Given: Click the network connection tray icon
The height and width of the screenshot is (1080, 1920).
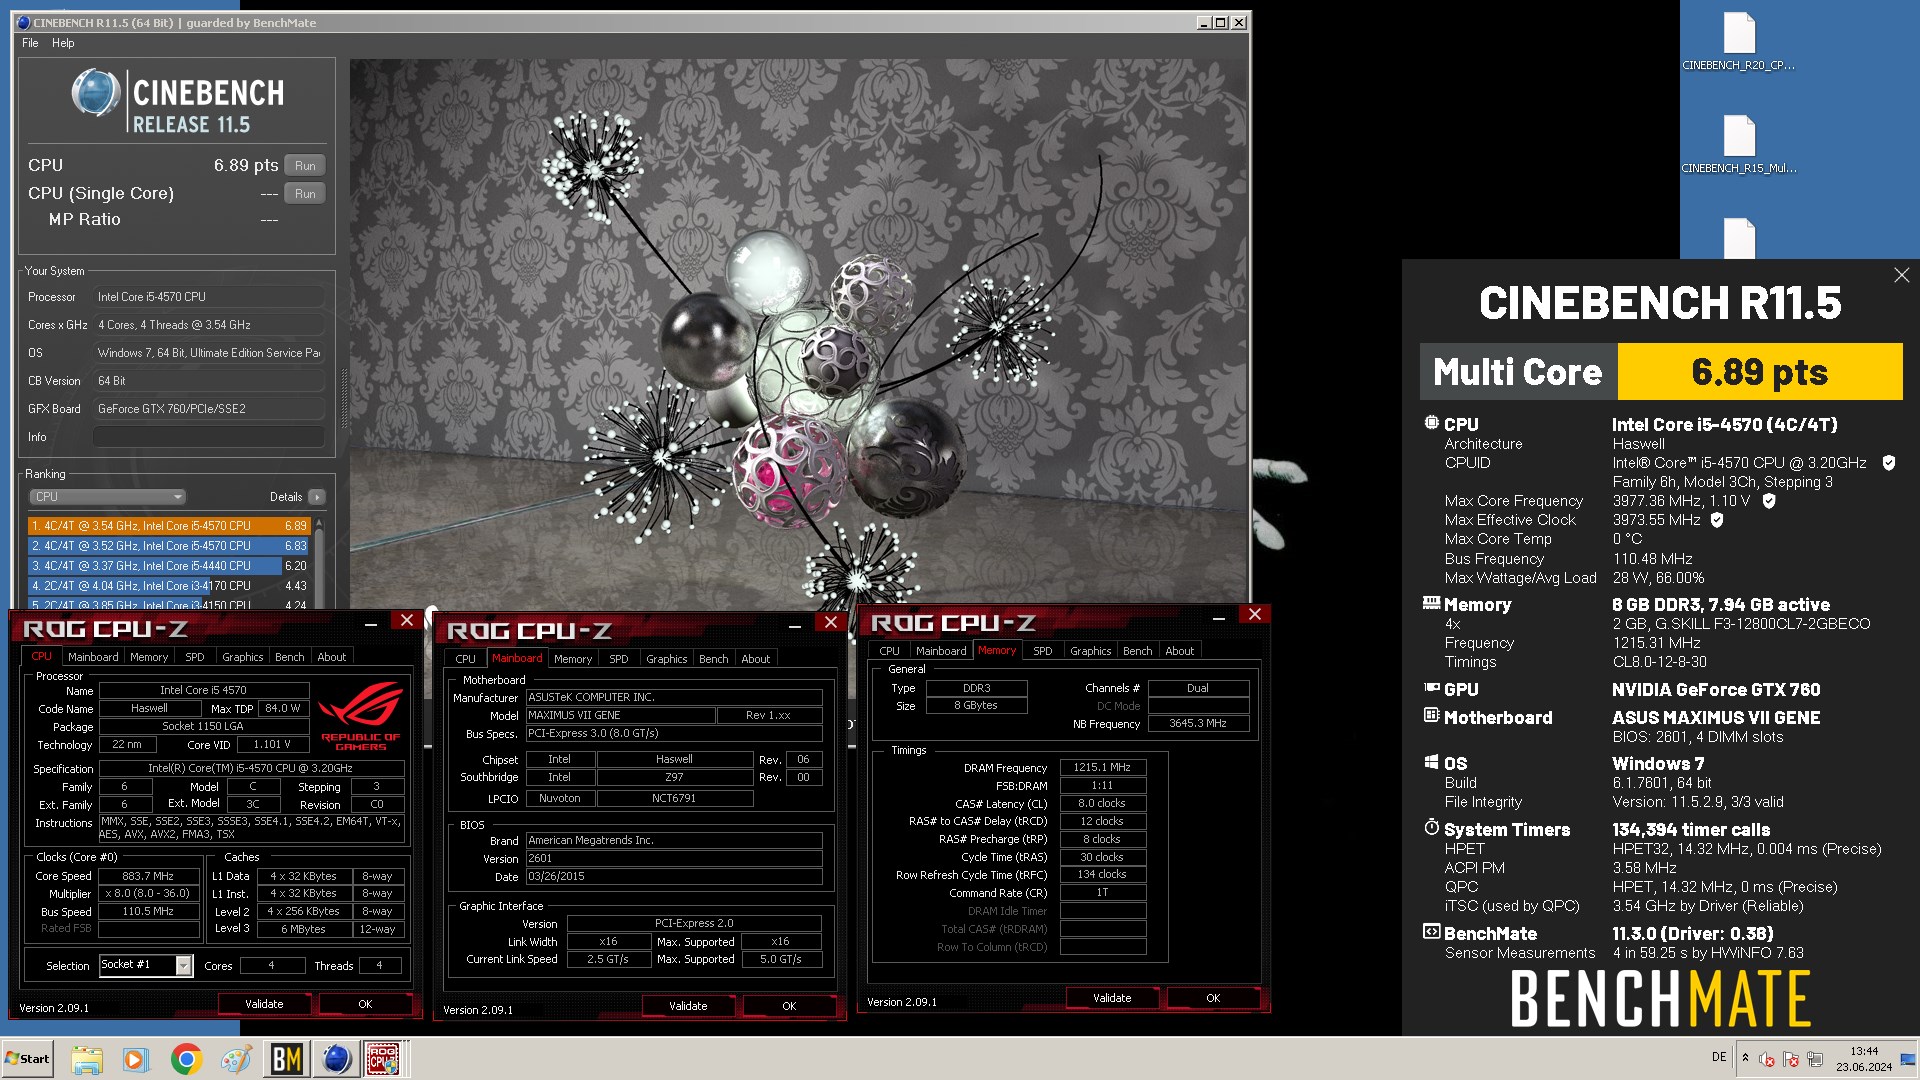Looking at the screenshot, I should click(x=1815, y=1059).
